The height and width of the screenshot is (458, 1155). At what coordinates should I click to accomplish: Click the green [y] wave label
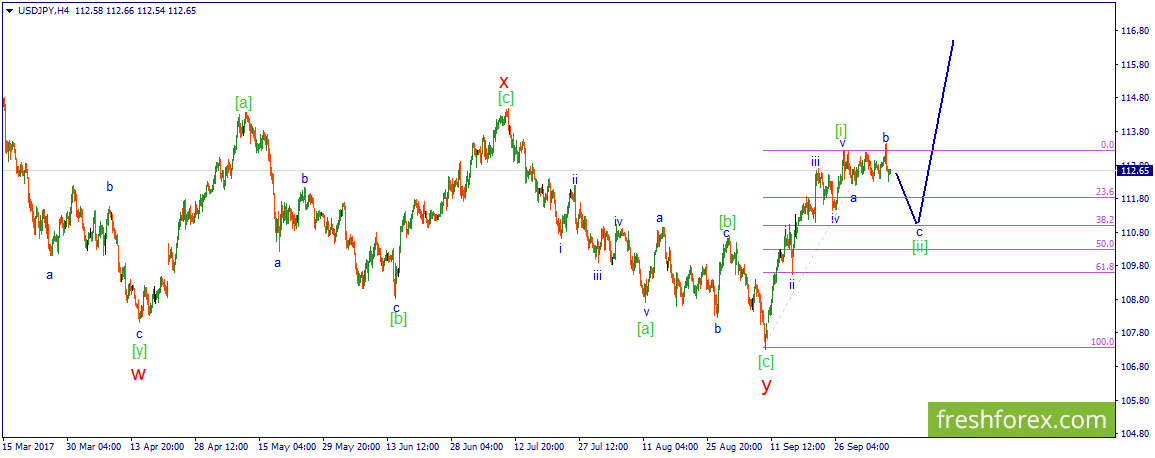pyautogui.click(x=139, y=351)
